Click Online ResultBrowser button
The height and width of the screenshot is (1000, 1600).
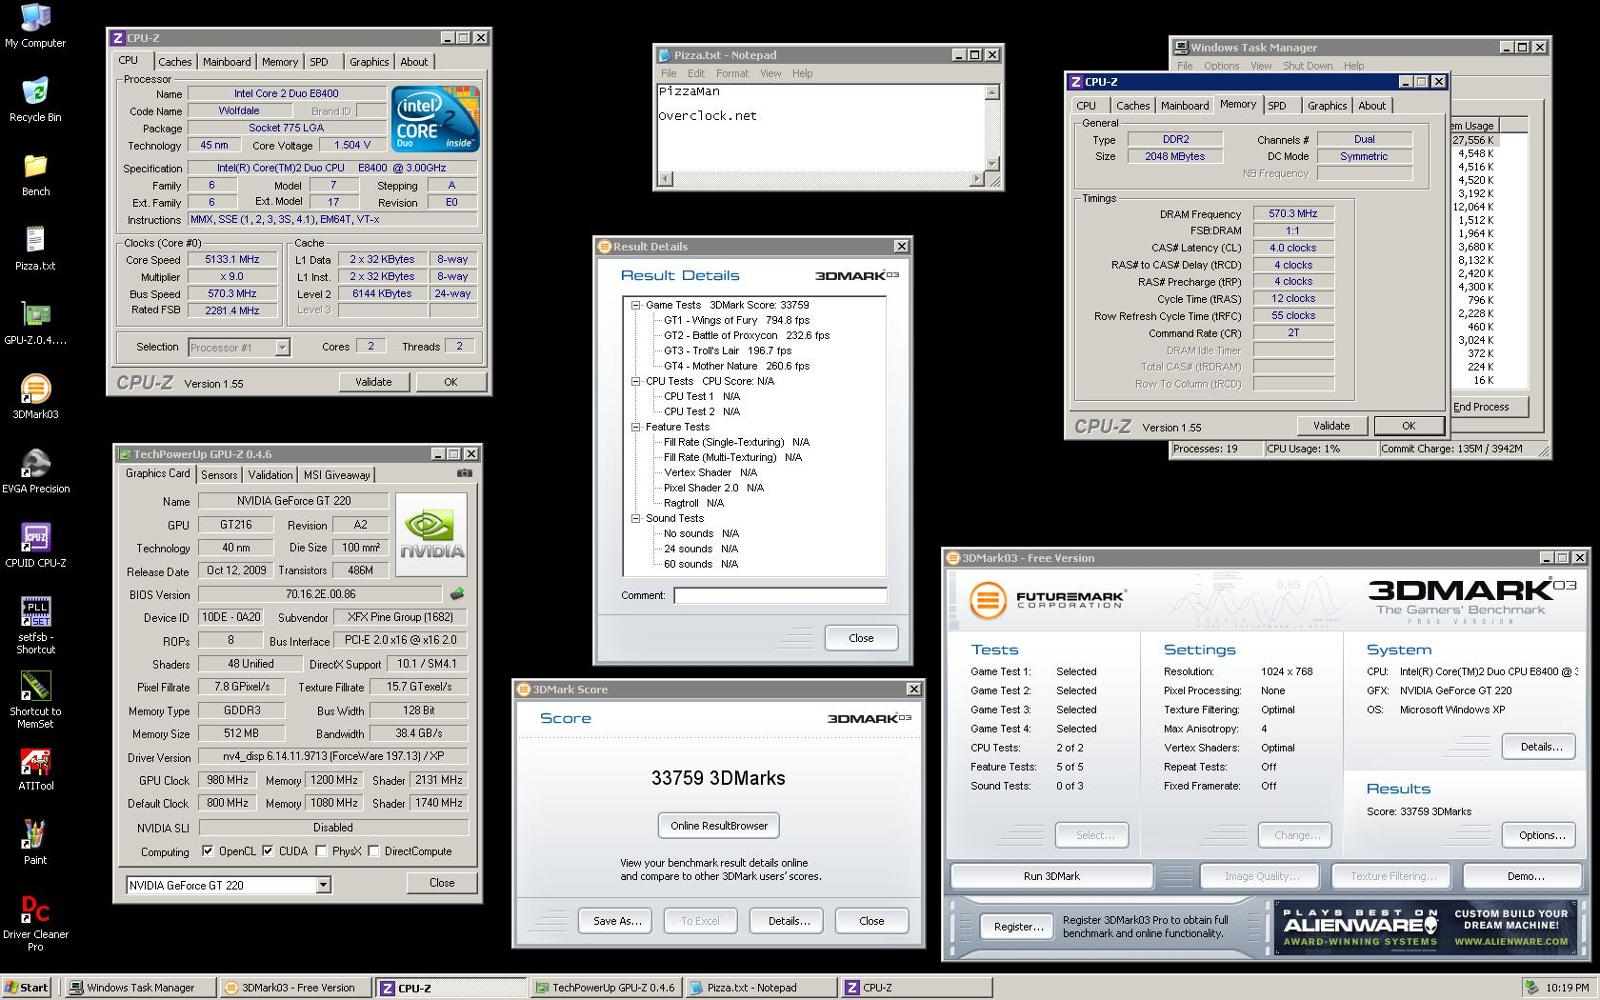tap(719, 826)
